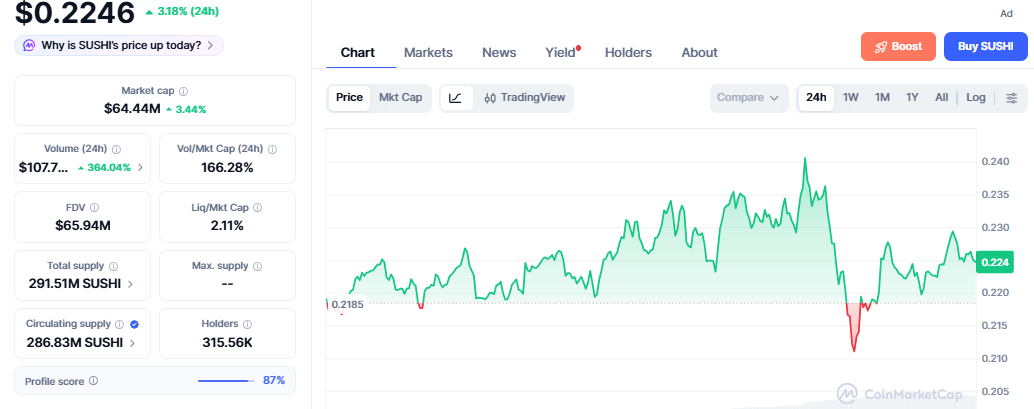Open the line chart view icon
This screenshot has height=409, width=1034.
click(x=456, y=98)
